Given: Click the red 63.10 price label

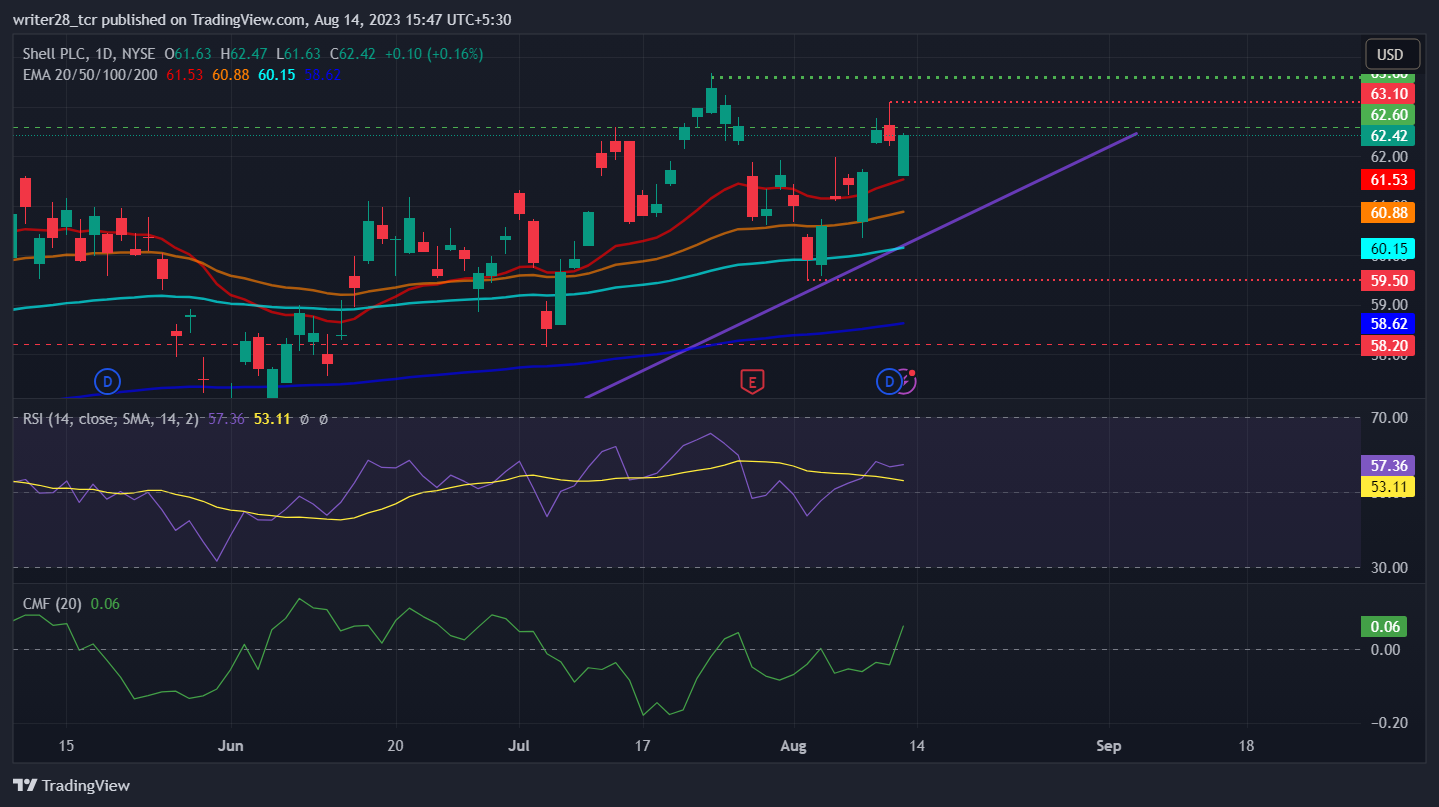Looking at the screenshot, I should pos(1389,94).
